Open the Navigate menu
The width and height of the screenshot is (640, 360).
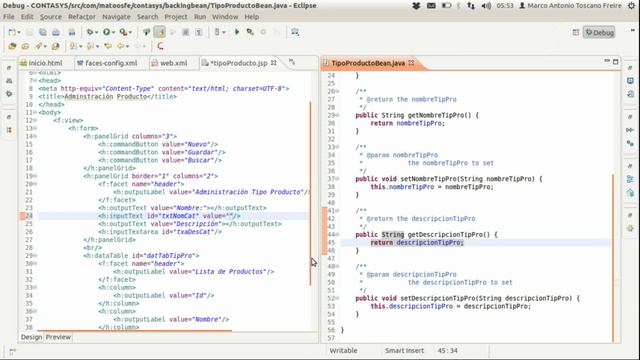[116, 17]
